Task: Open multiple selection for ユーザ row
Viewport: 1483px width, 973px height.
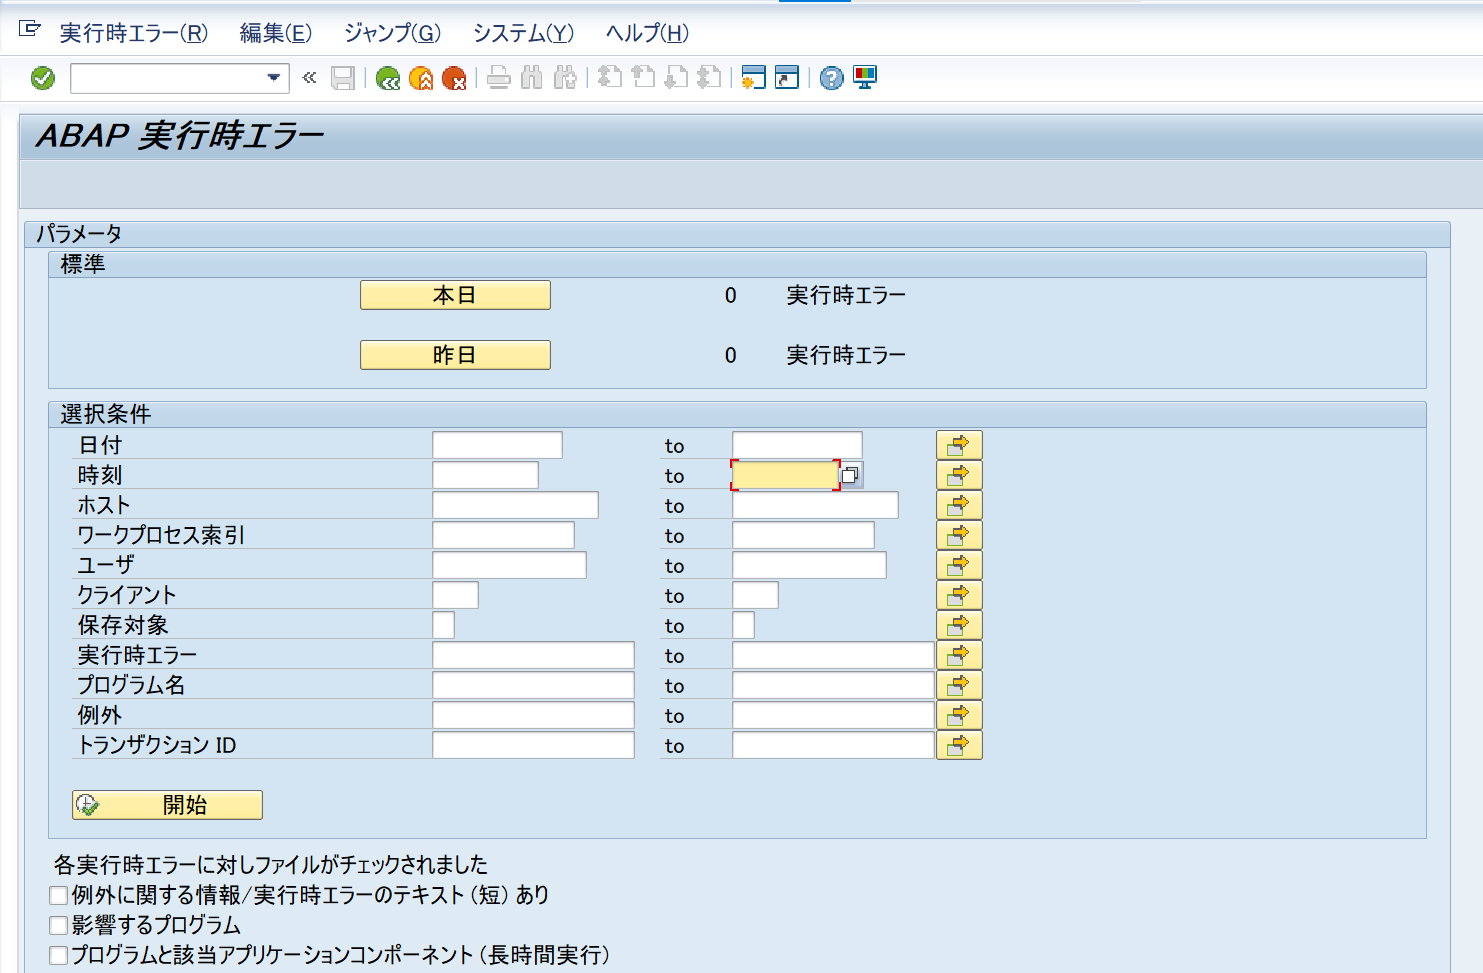Action: click(x=958, y=564)
